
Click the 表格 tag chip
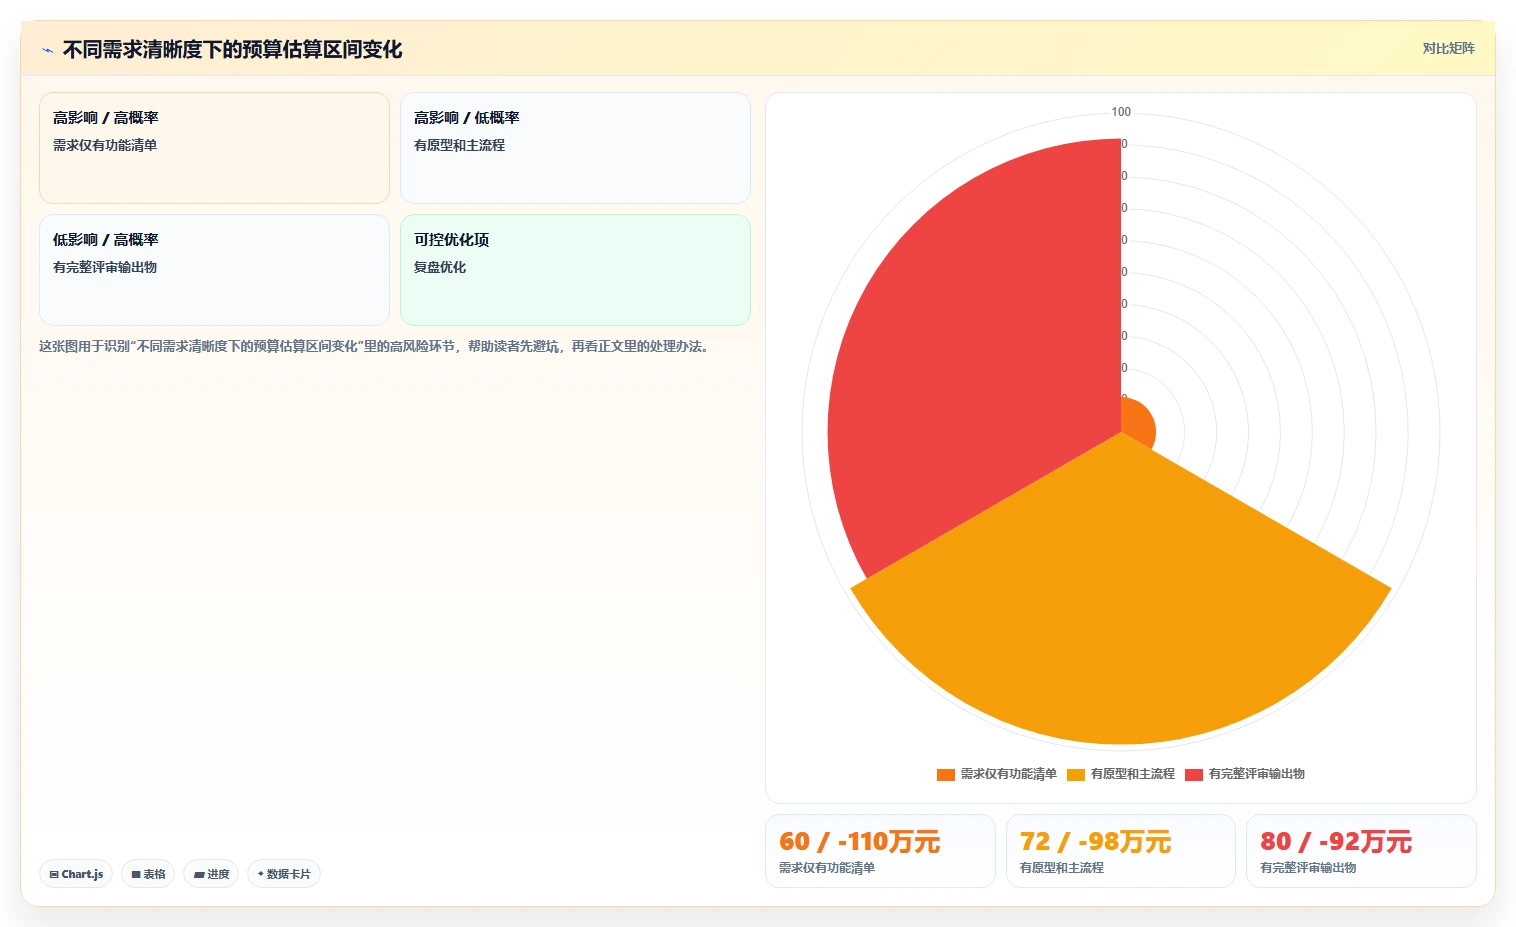(148, 874)
